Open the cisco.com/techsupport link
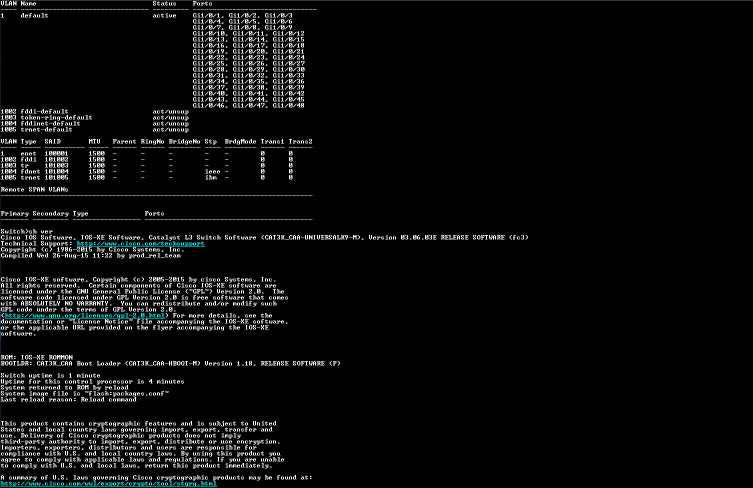Screen dimensions: 753x488 tap(141, 244)
